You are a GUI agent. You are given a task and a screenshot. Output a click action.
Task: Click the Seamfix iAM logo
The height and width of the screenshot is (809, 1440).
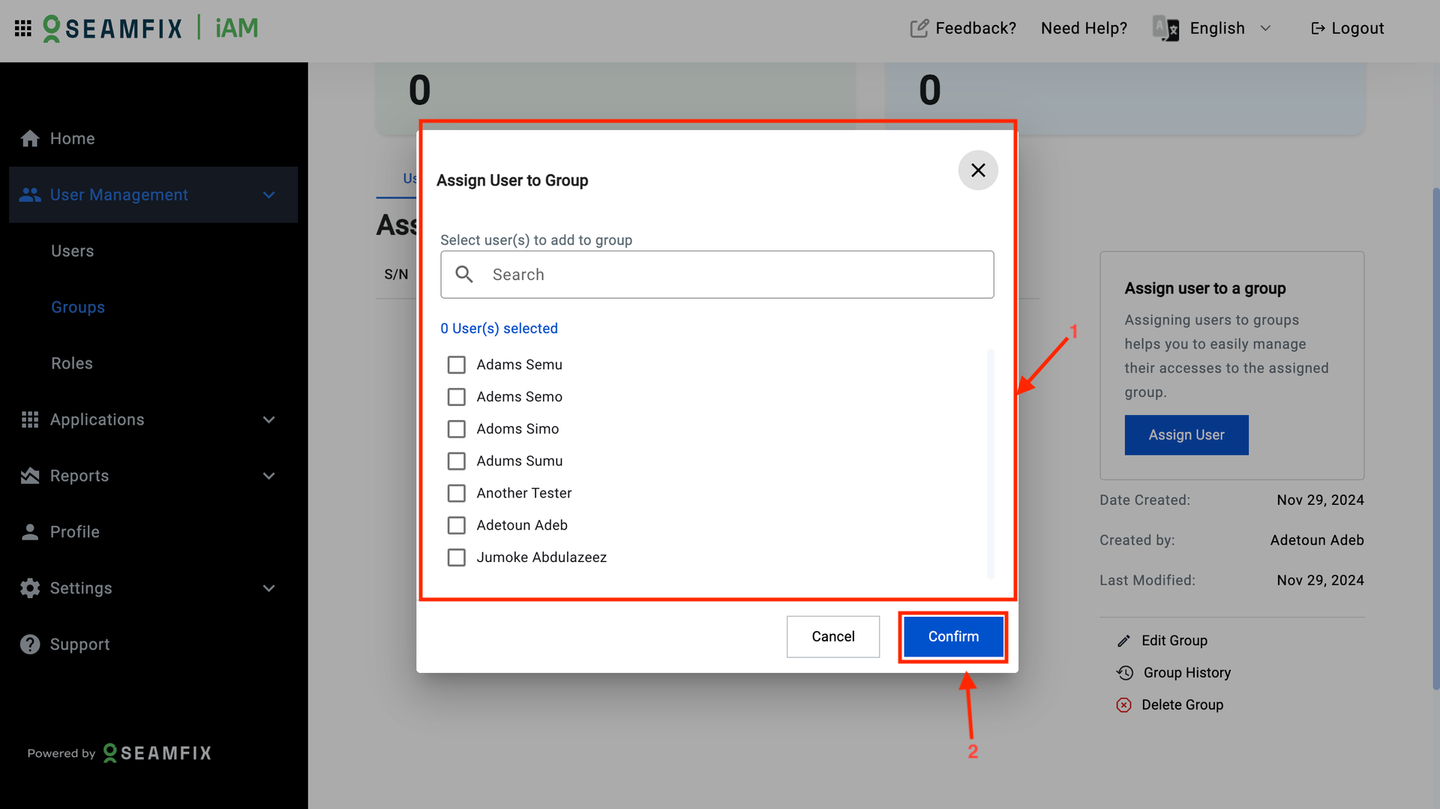[x=150, y=28]
